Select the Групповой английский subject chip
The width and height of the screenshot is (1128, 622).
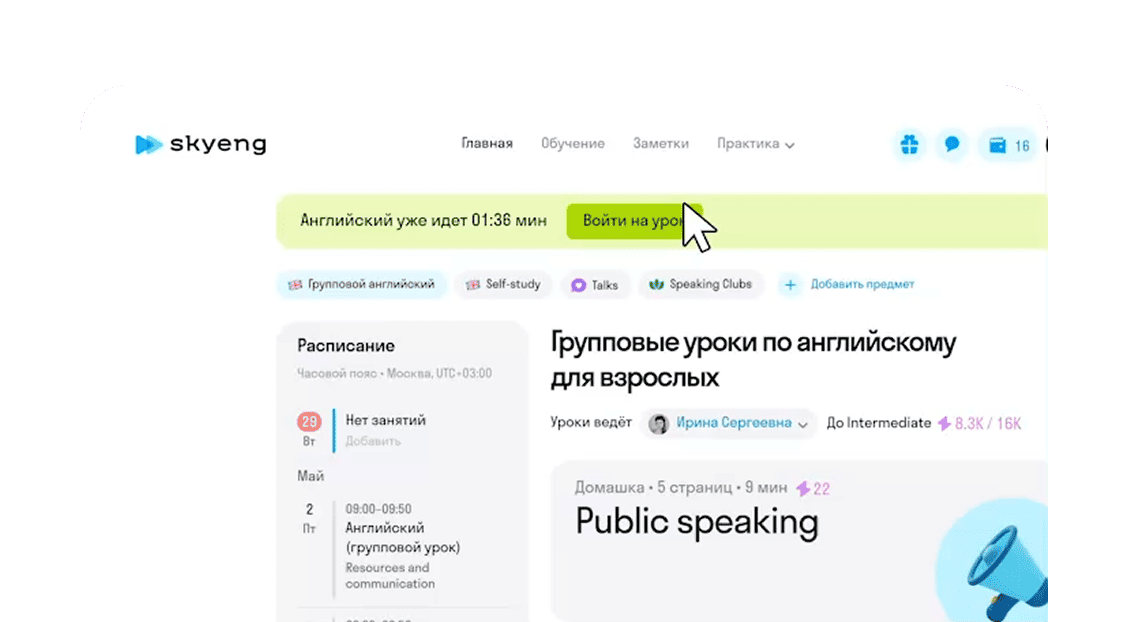tap(361, 285)
